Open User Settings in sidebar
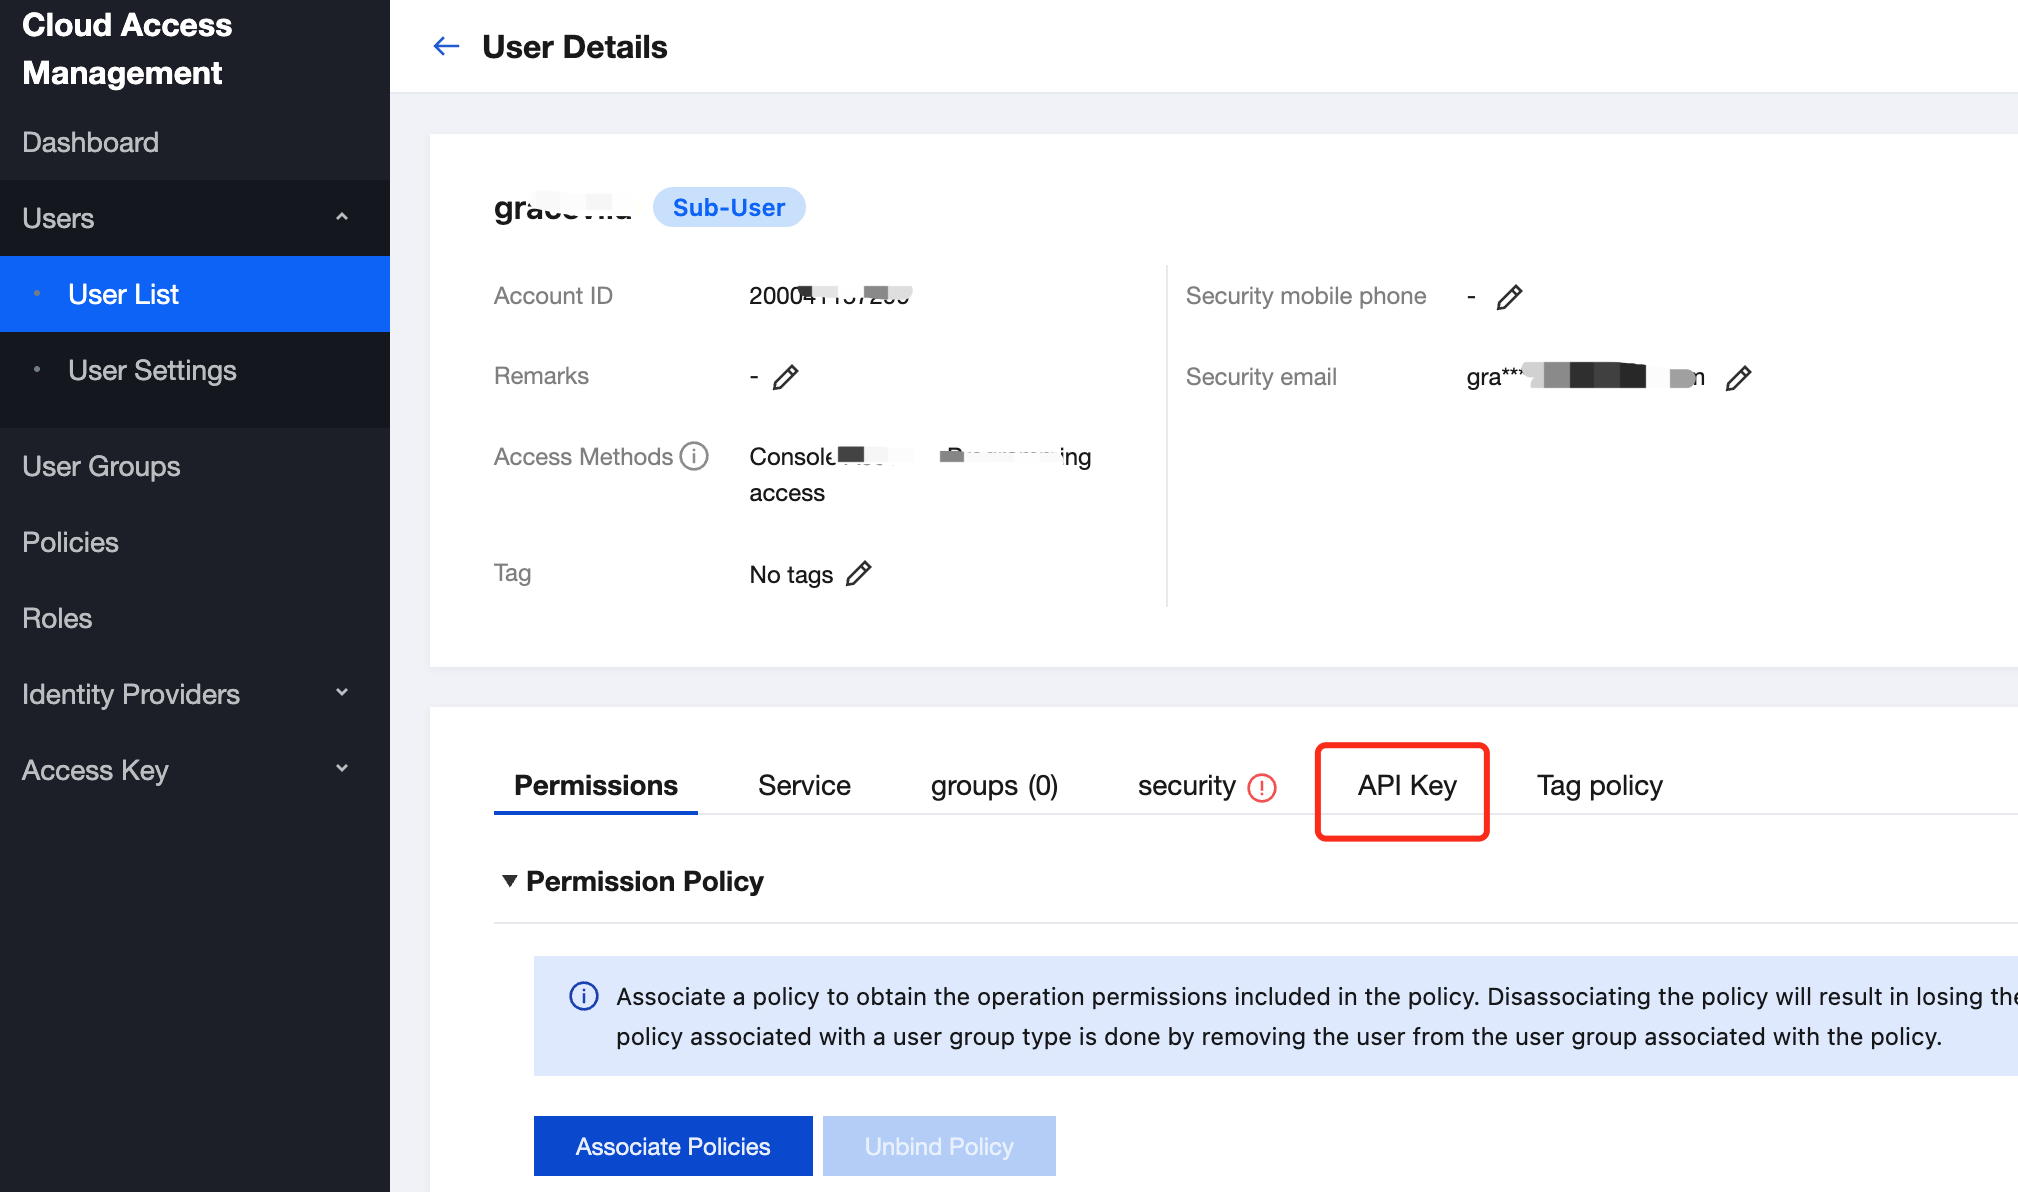The width and height of the screenshot is (2018, 1192). [152, 370]
